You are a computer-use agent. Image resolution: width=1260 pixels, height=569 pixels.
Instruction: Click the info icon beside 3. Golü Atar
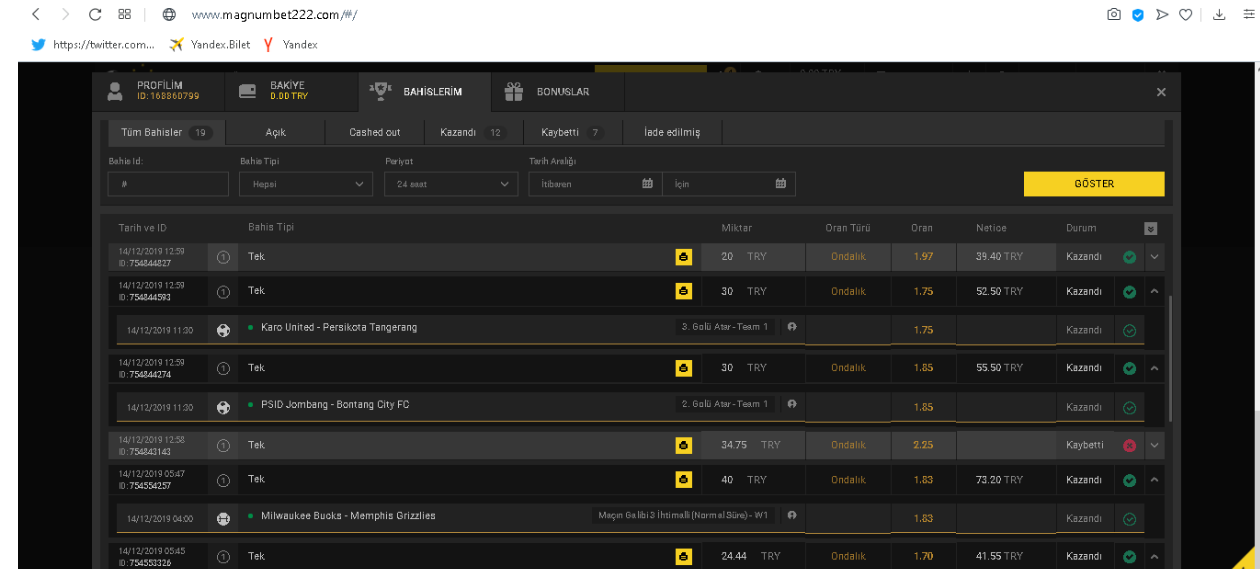click(x=792, y=327)
